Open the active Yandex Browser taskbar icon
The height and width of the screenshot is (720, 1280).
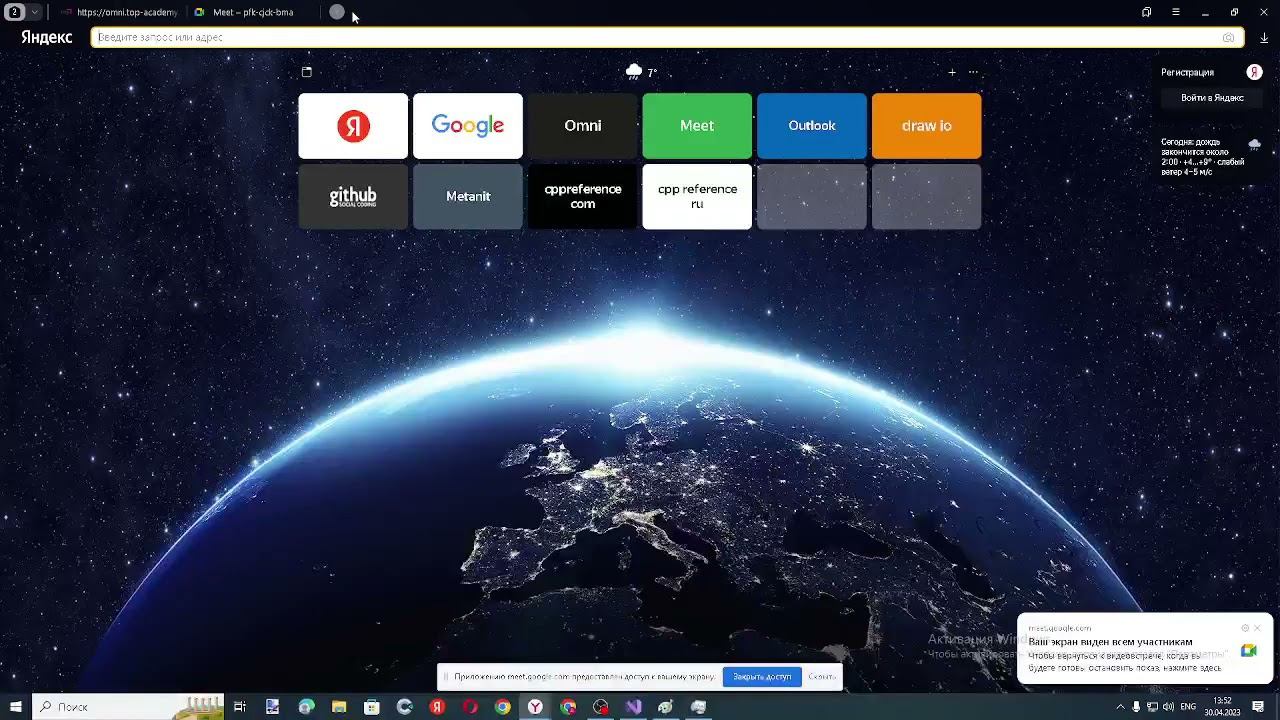(536, 707)
